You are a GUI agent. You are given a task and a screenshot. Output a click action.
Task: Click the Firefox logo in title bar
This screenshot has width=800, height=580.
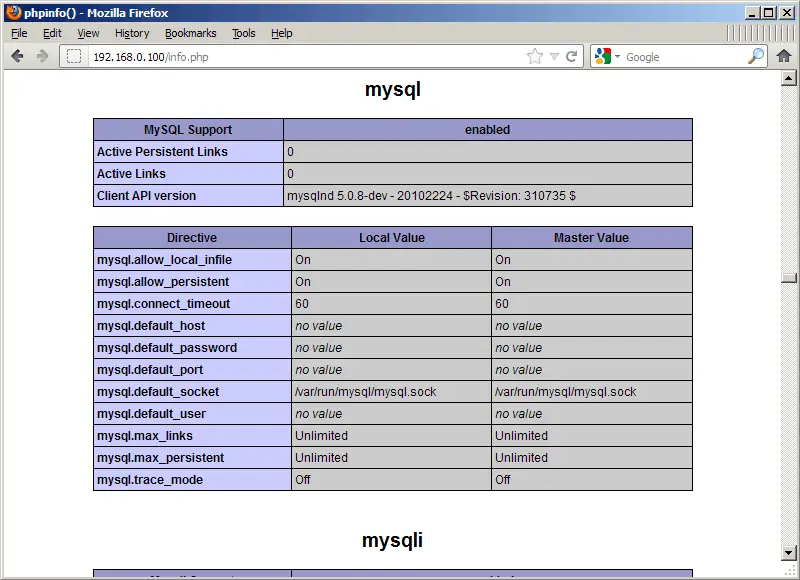pos(14,12)
